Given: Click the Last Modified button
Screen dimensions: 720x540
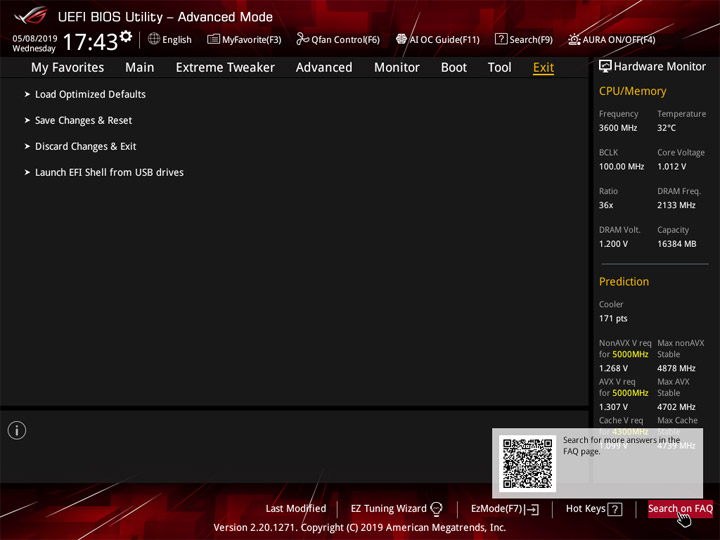Looking at the screenshot, I should tap(296, 509).
